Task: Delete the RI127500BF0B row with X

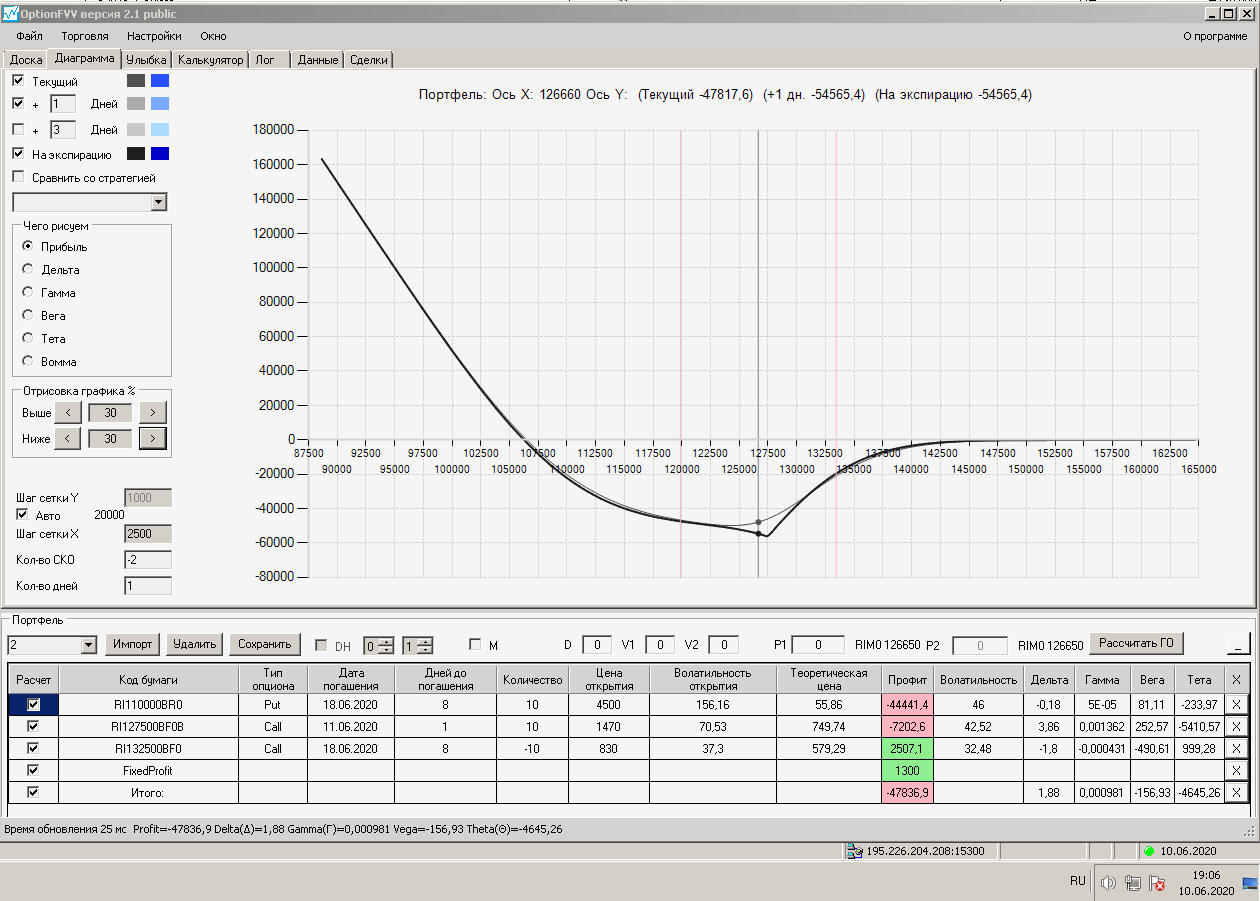Action: point(1236,726)
